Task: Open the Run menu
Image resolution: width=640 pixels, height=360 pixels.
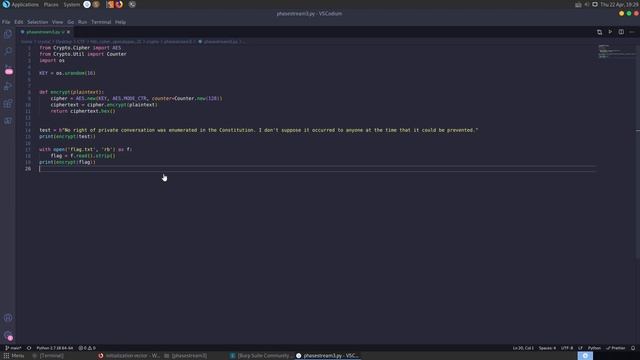Action: point(82,22)
